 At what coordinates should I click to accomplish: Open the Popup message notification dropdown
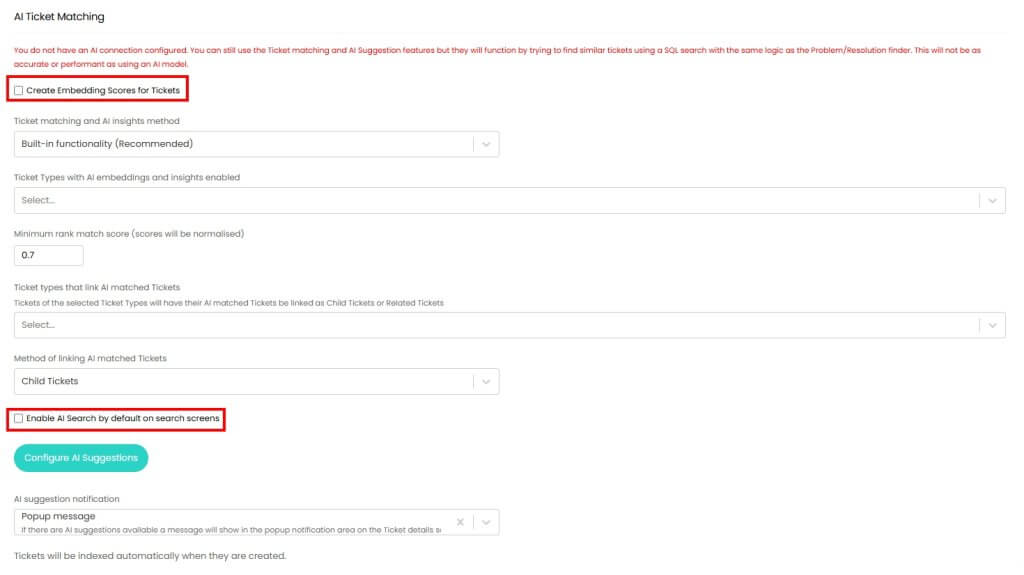[x=230, y=522]
